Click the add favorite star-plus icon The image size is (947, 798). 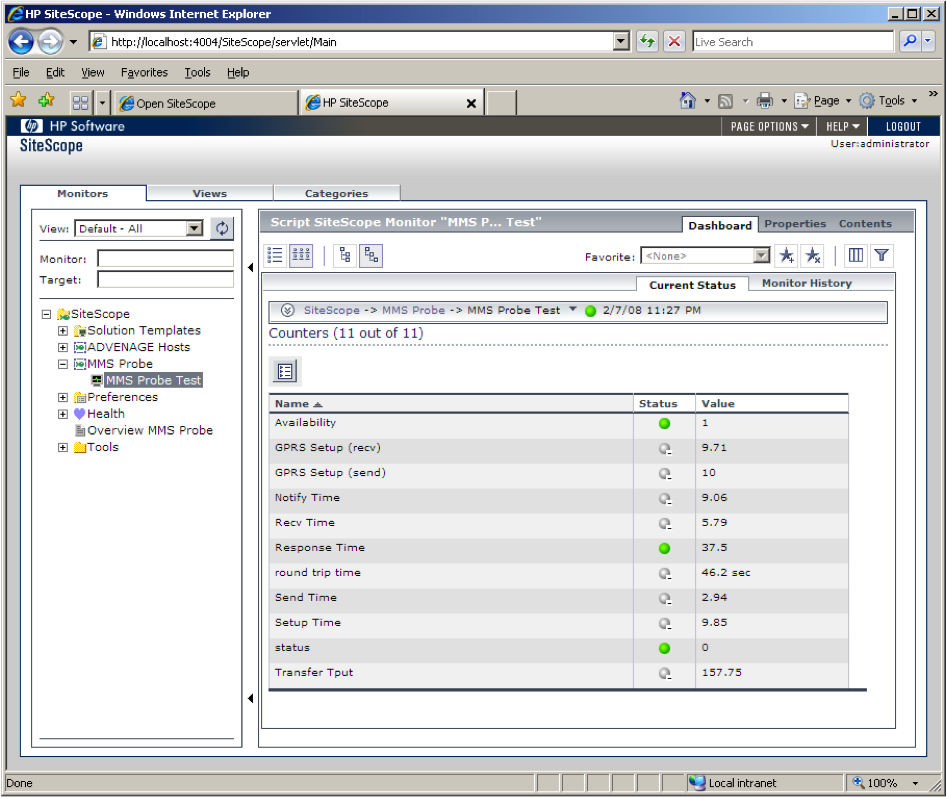coord(786,256)
